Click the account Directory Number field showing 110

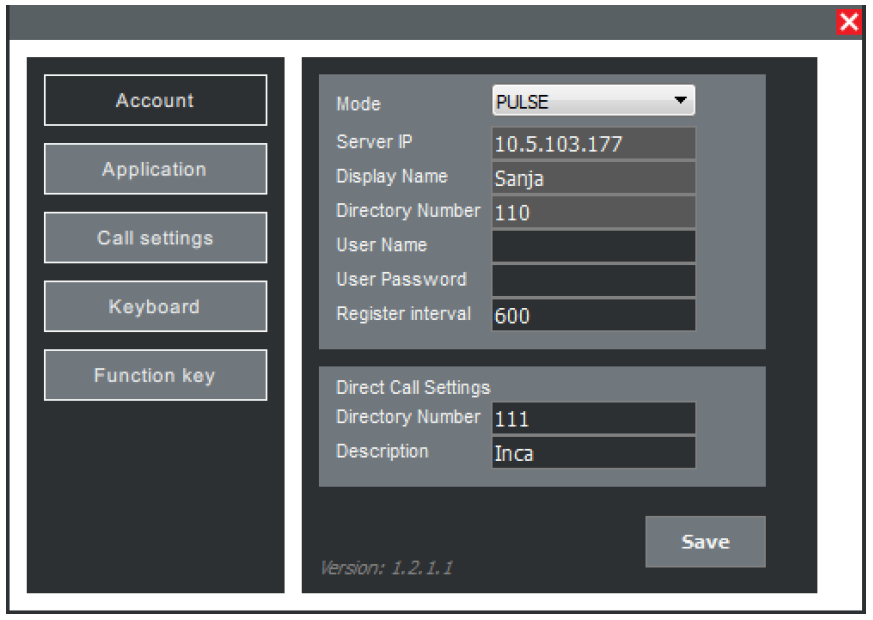593,212
